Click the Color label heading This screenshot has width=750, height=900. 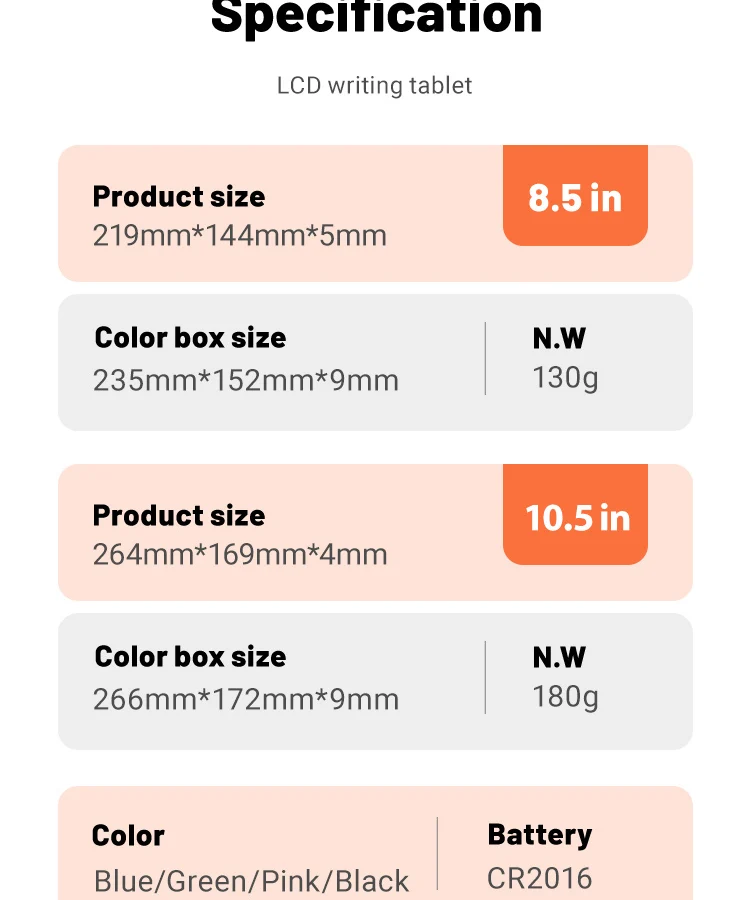[x=128, y=836]
